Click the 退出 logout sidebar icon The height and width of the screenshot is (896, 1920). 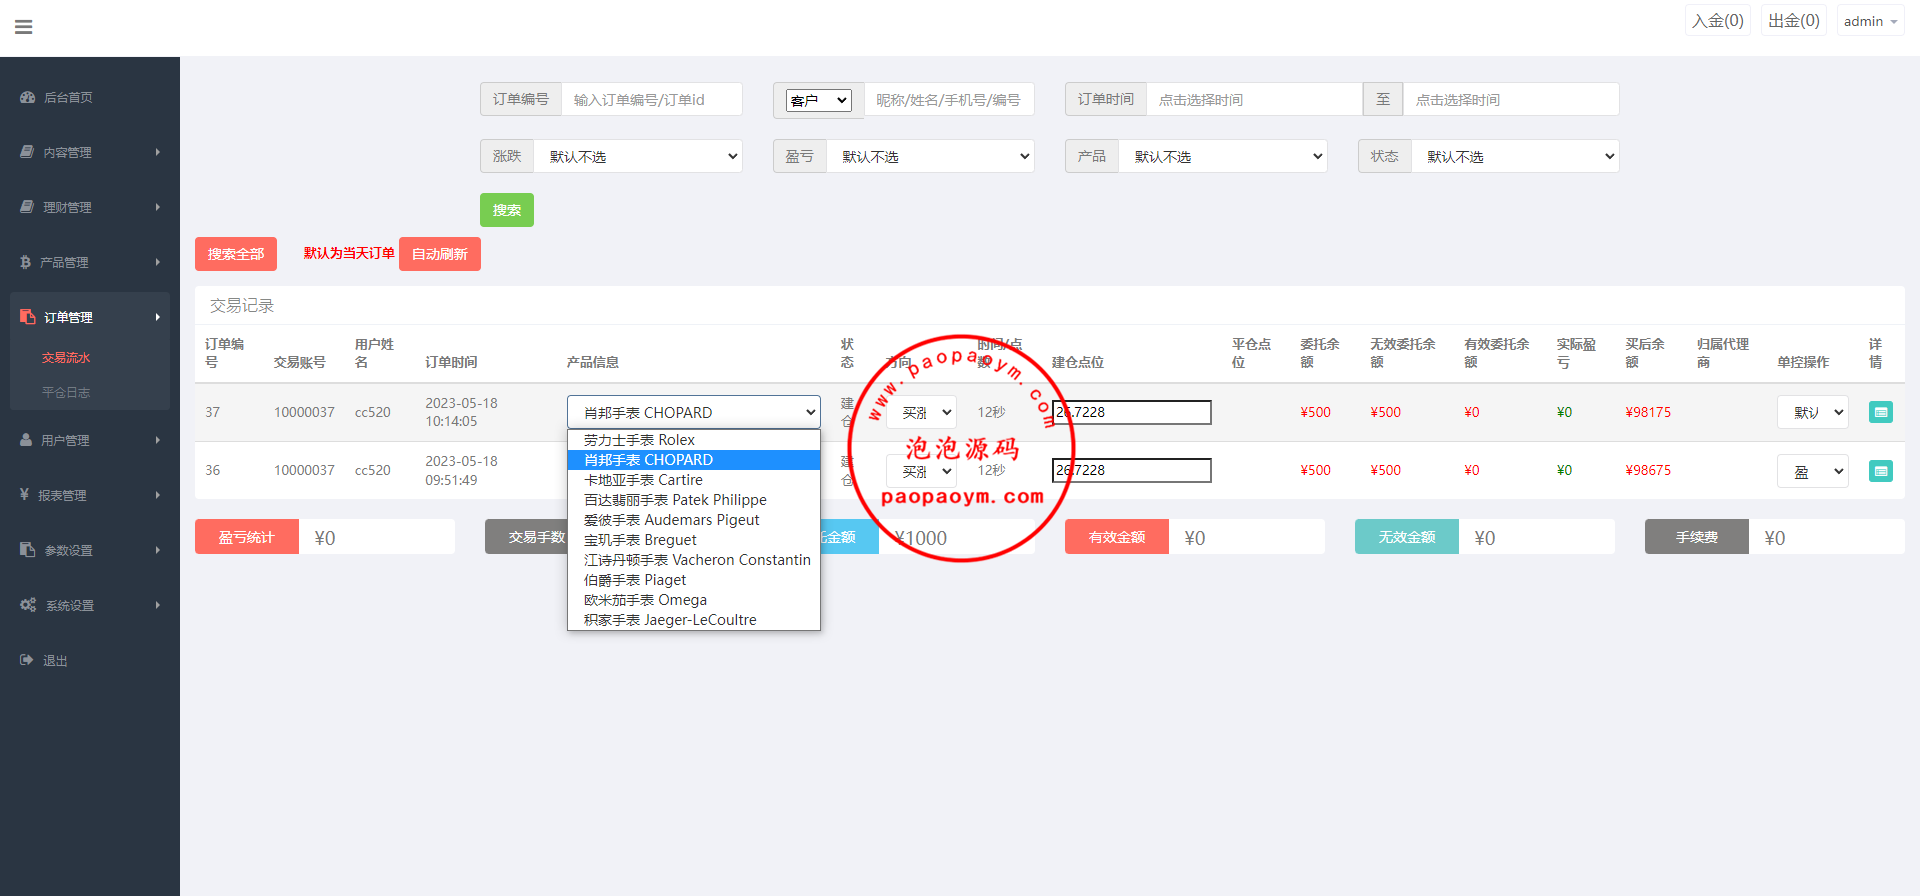coord(27,660)
